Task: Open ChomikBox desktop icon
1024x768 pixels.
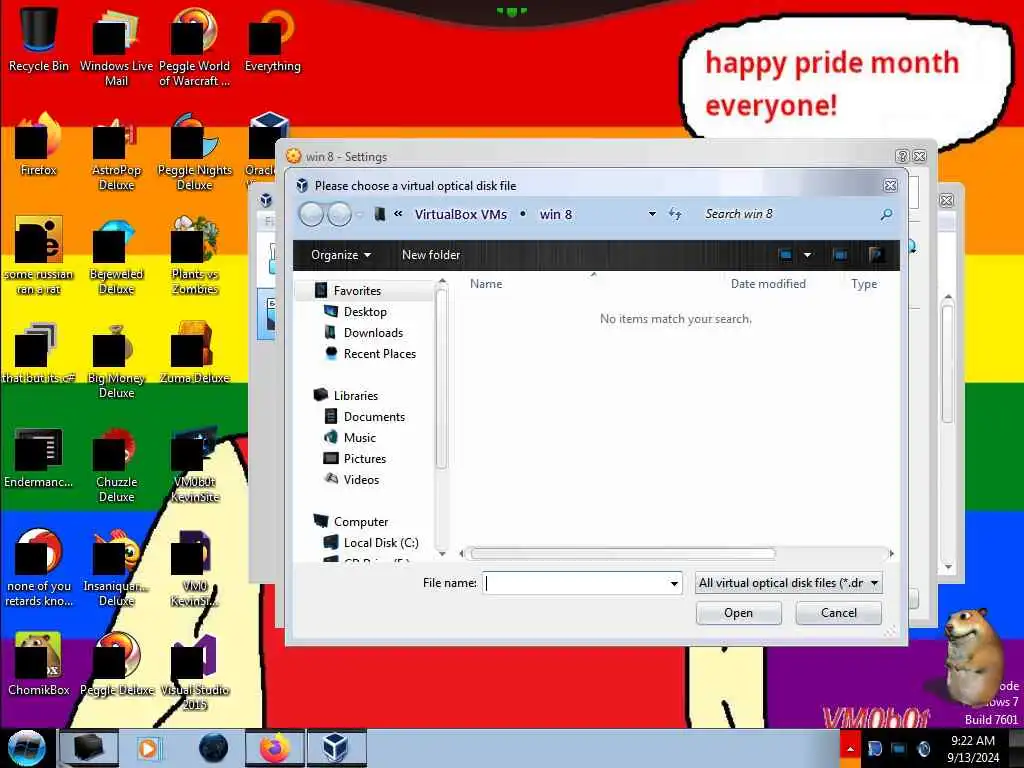Action: point(39,664)
